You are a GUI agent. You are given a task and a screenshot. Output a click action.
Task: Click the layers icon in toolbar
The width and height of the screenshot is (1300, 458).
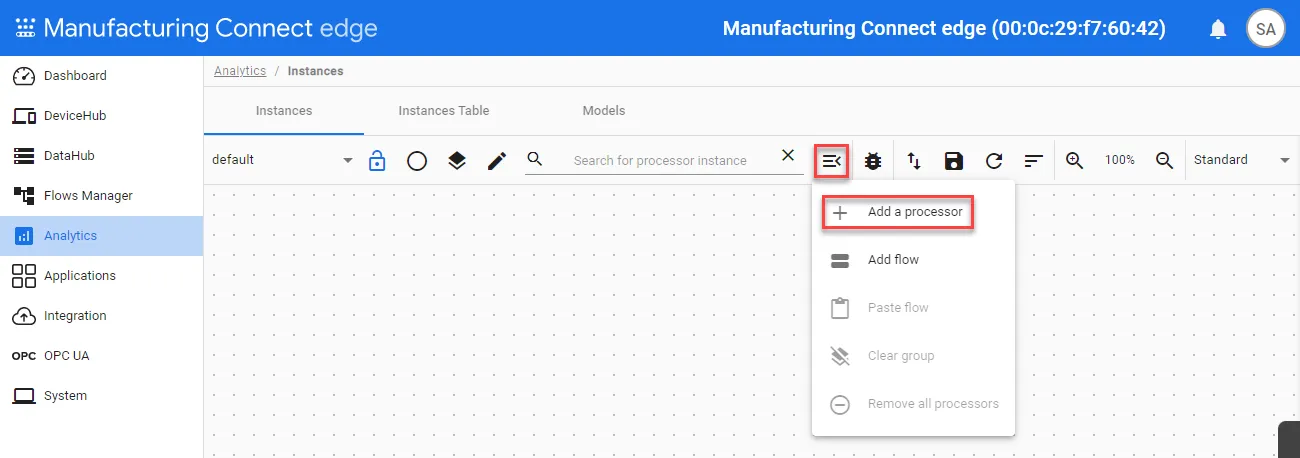click(457, 160)
